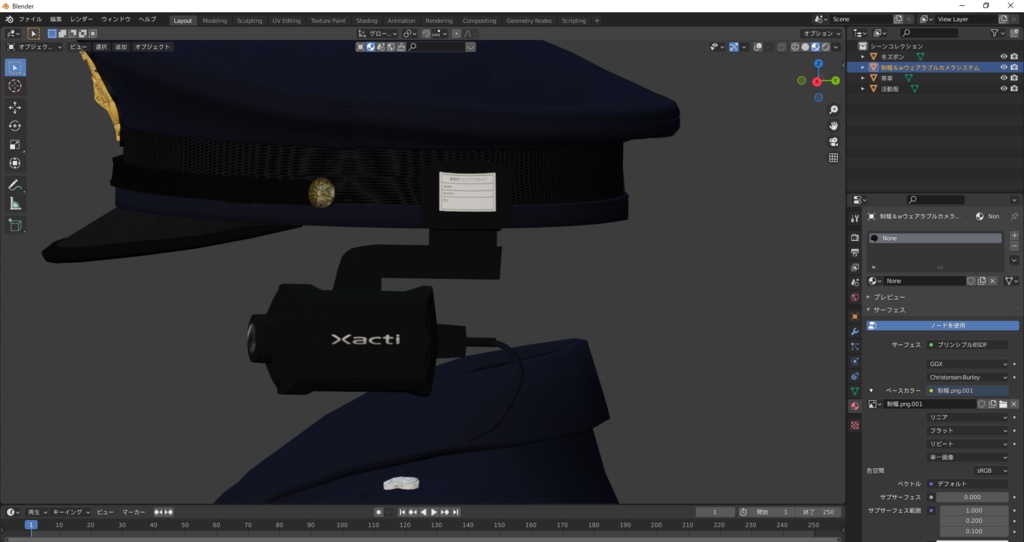The height and width of the screenshot is (542, 1024).
Task: Select the 3D Cursor tool
Action: click(15, 86)
